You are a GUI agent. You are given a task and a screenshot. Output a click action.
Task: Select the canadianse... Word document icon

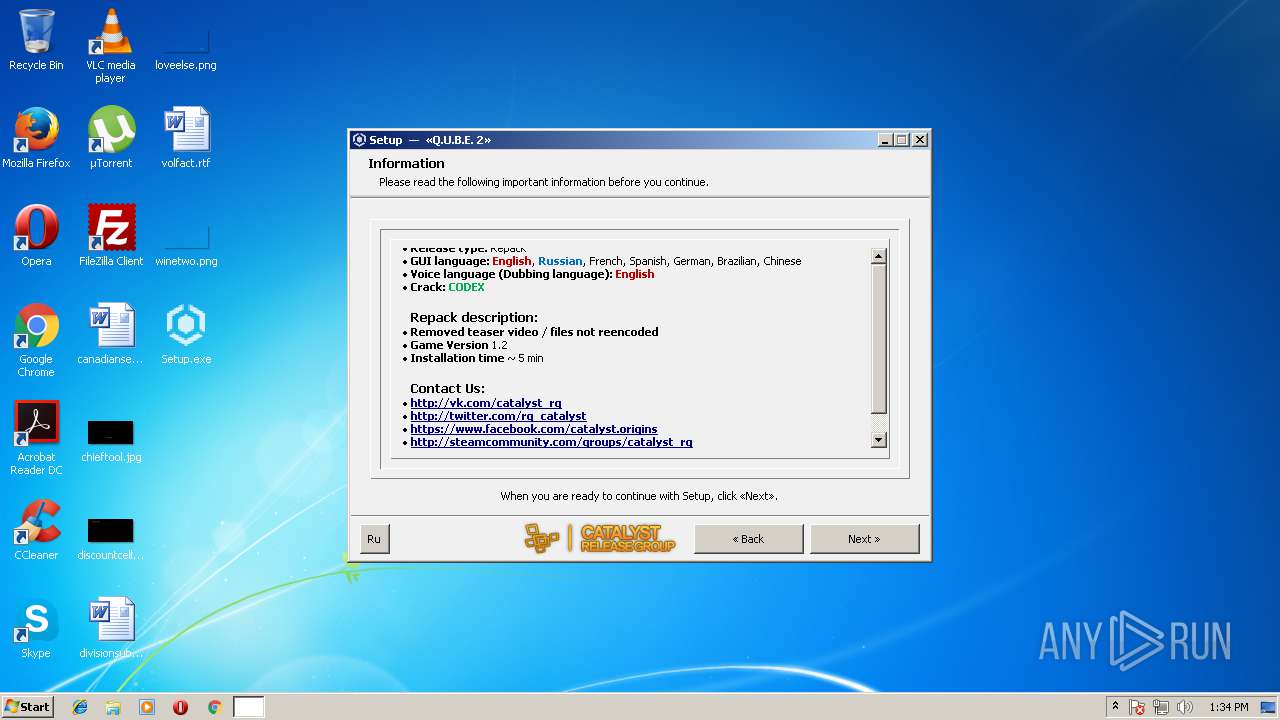coord(110,334)
